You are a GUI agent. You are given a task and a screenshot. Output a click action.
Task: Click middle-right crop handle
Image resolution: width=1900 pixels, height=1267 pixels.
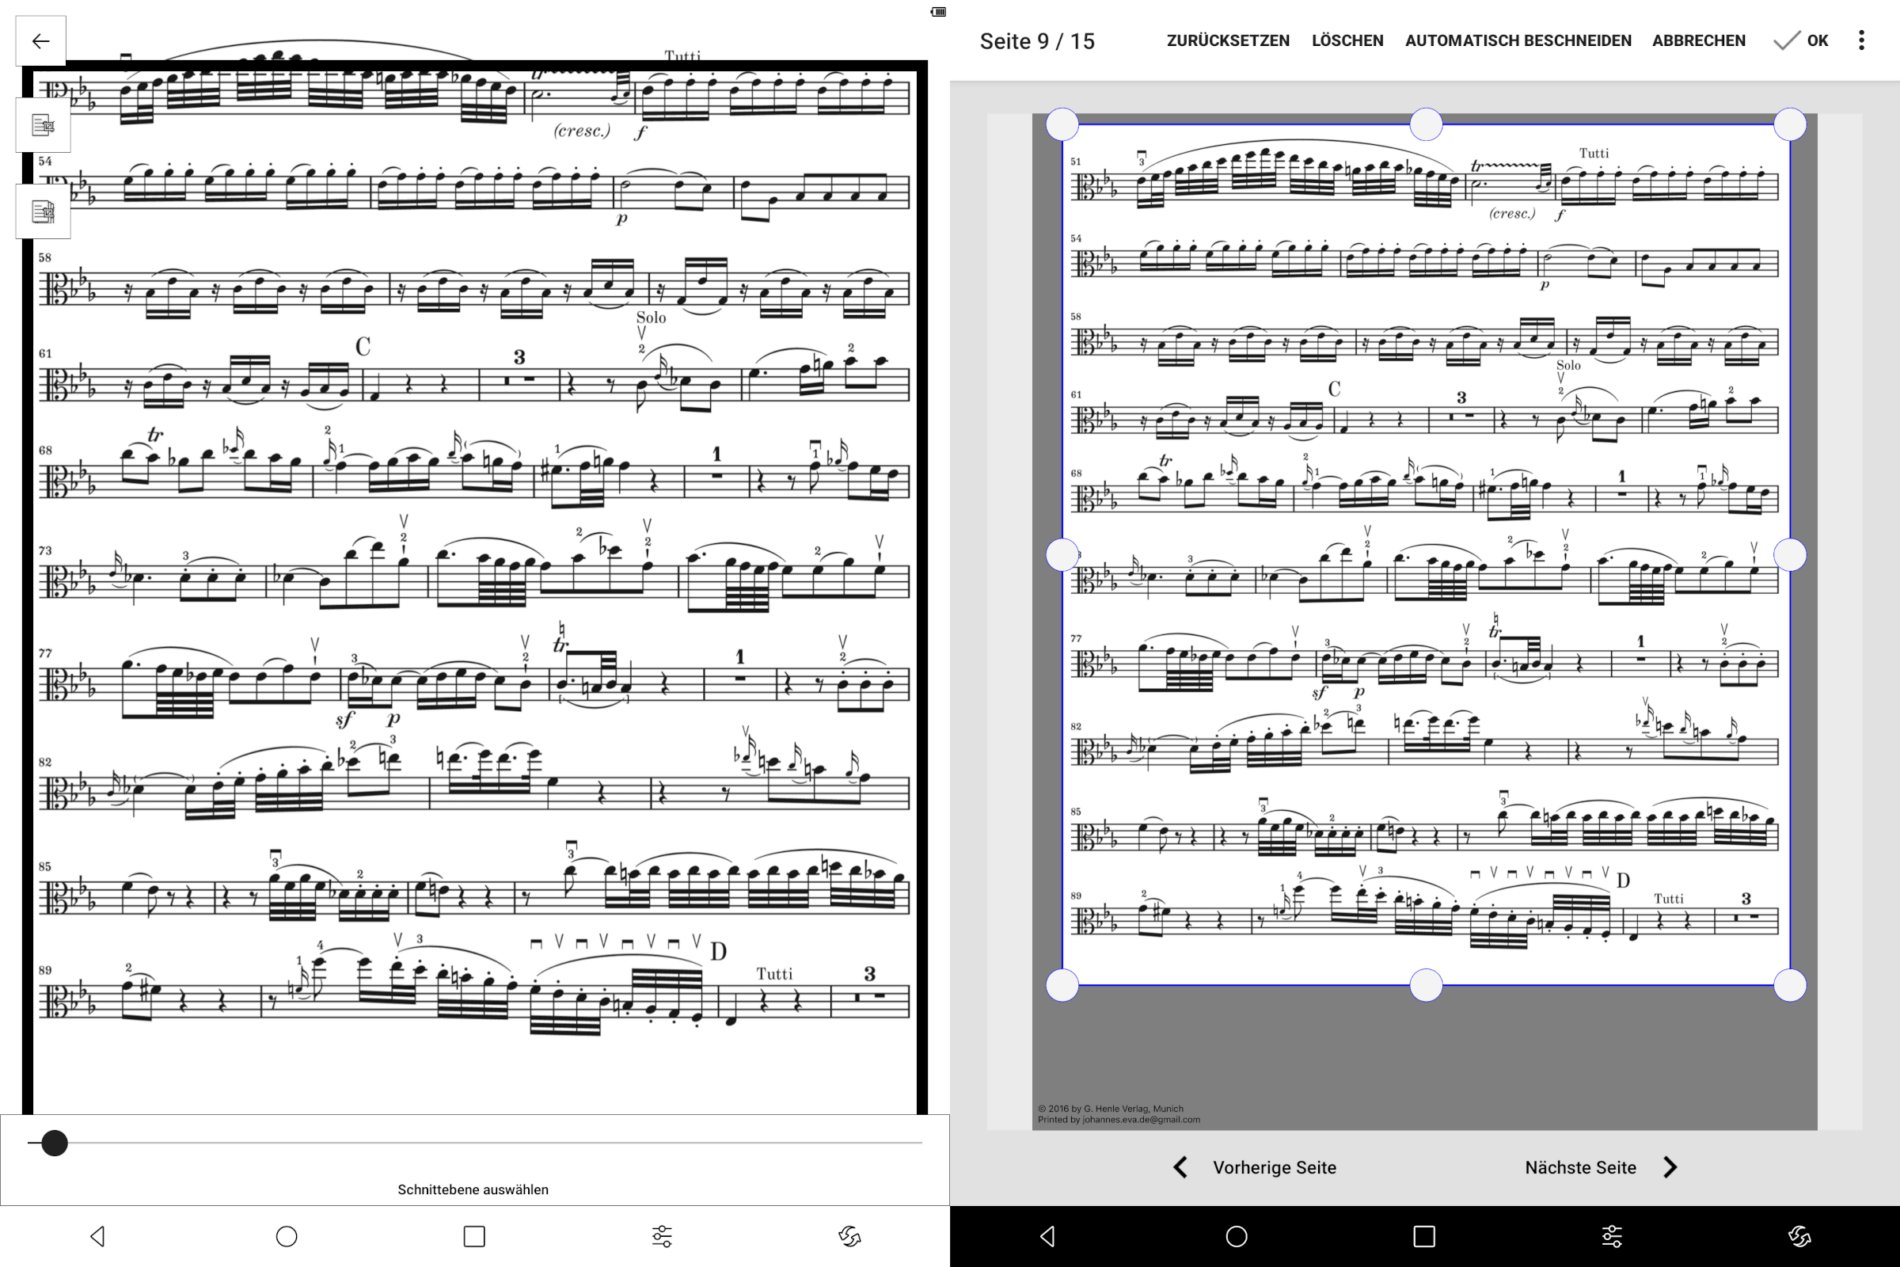pyautogui.click(x=1790, y=555)
